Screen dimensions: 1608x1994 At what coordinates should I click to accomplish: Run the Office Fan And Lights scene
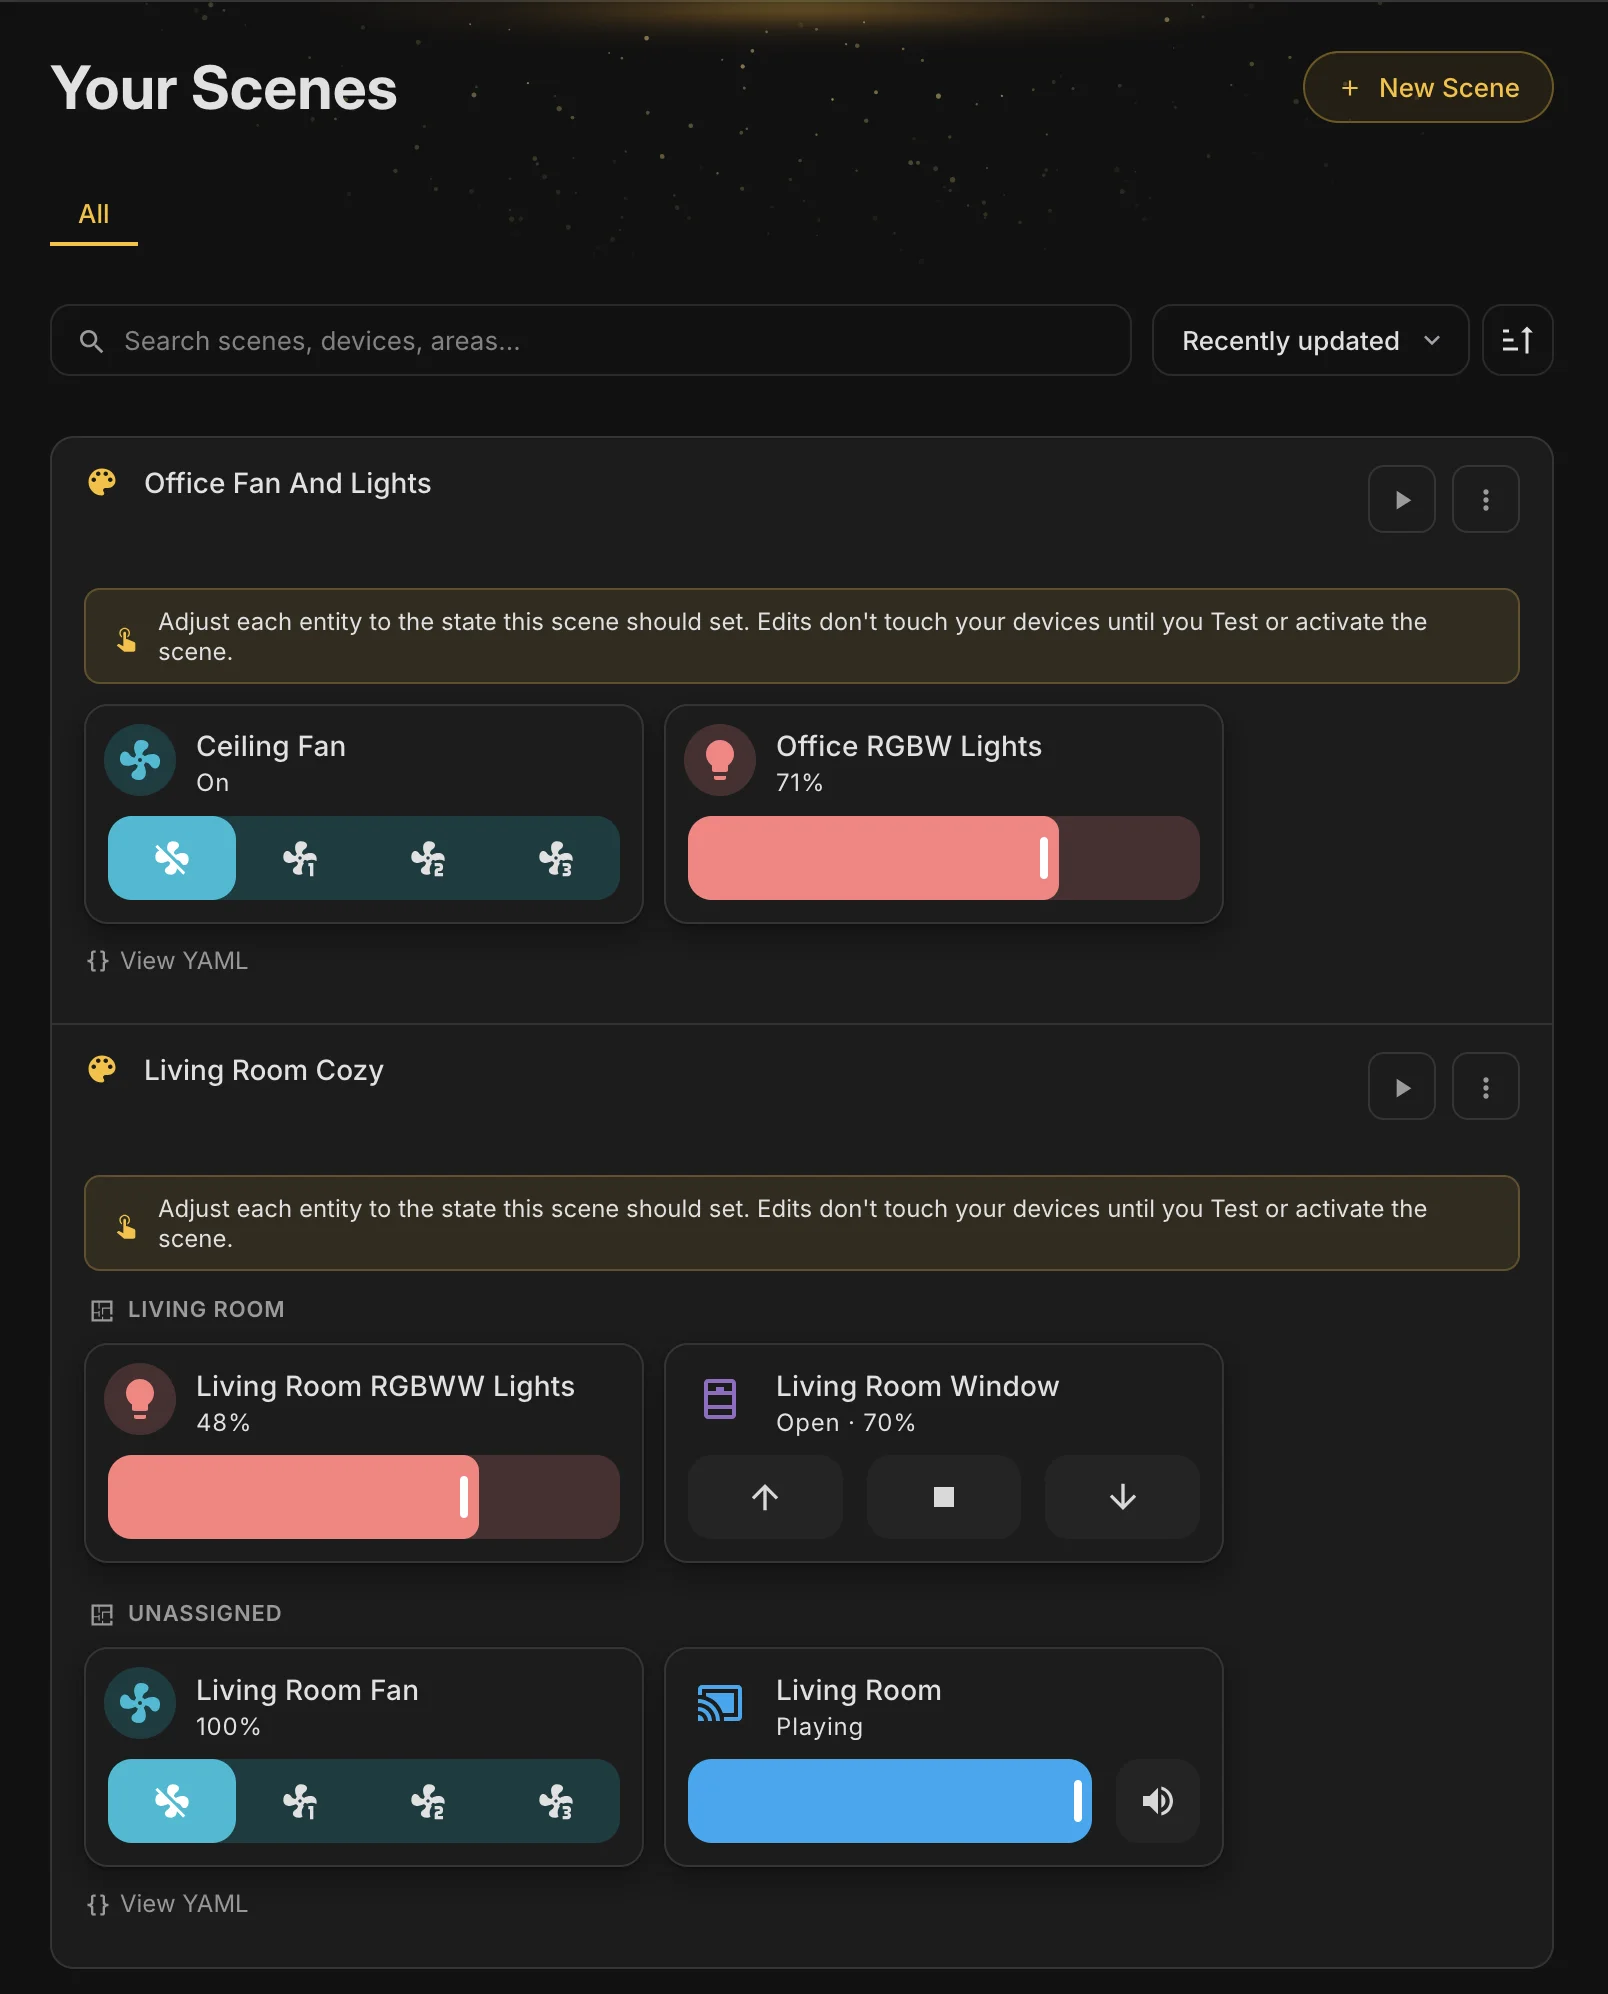[1401, 499]
